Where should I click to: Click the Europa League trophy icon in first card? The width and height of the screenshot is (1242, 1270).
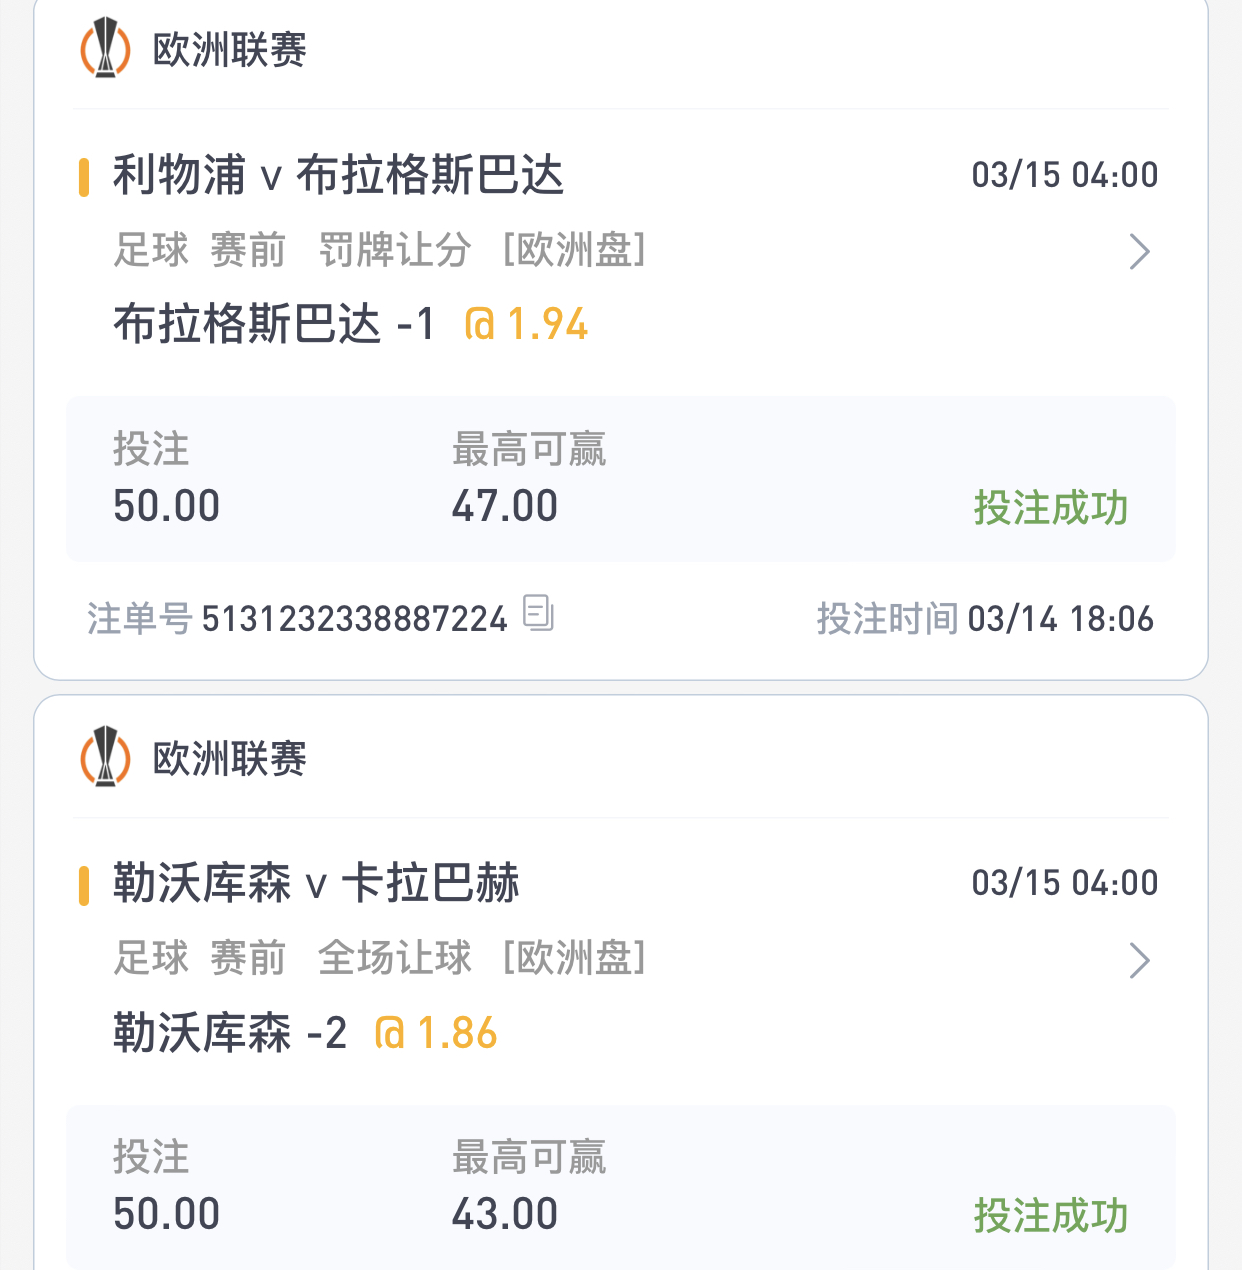tap(105, 49)
